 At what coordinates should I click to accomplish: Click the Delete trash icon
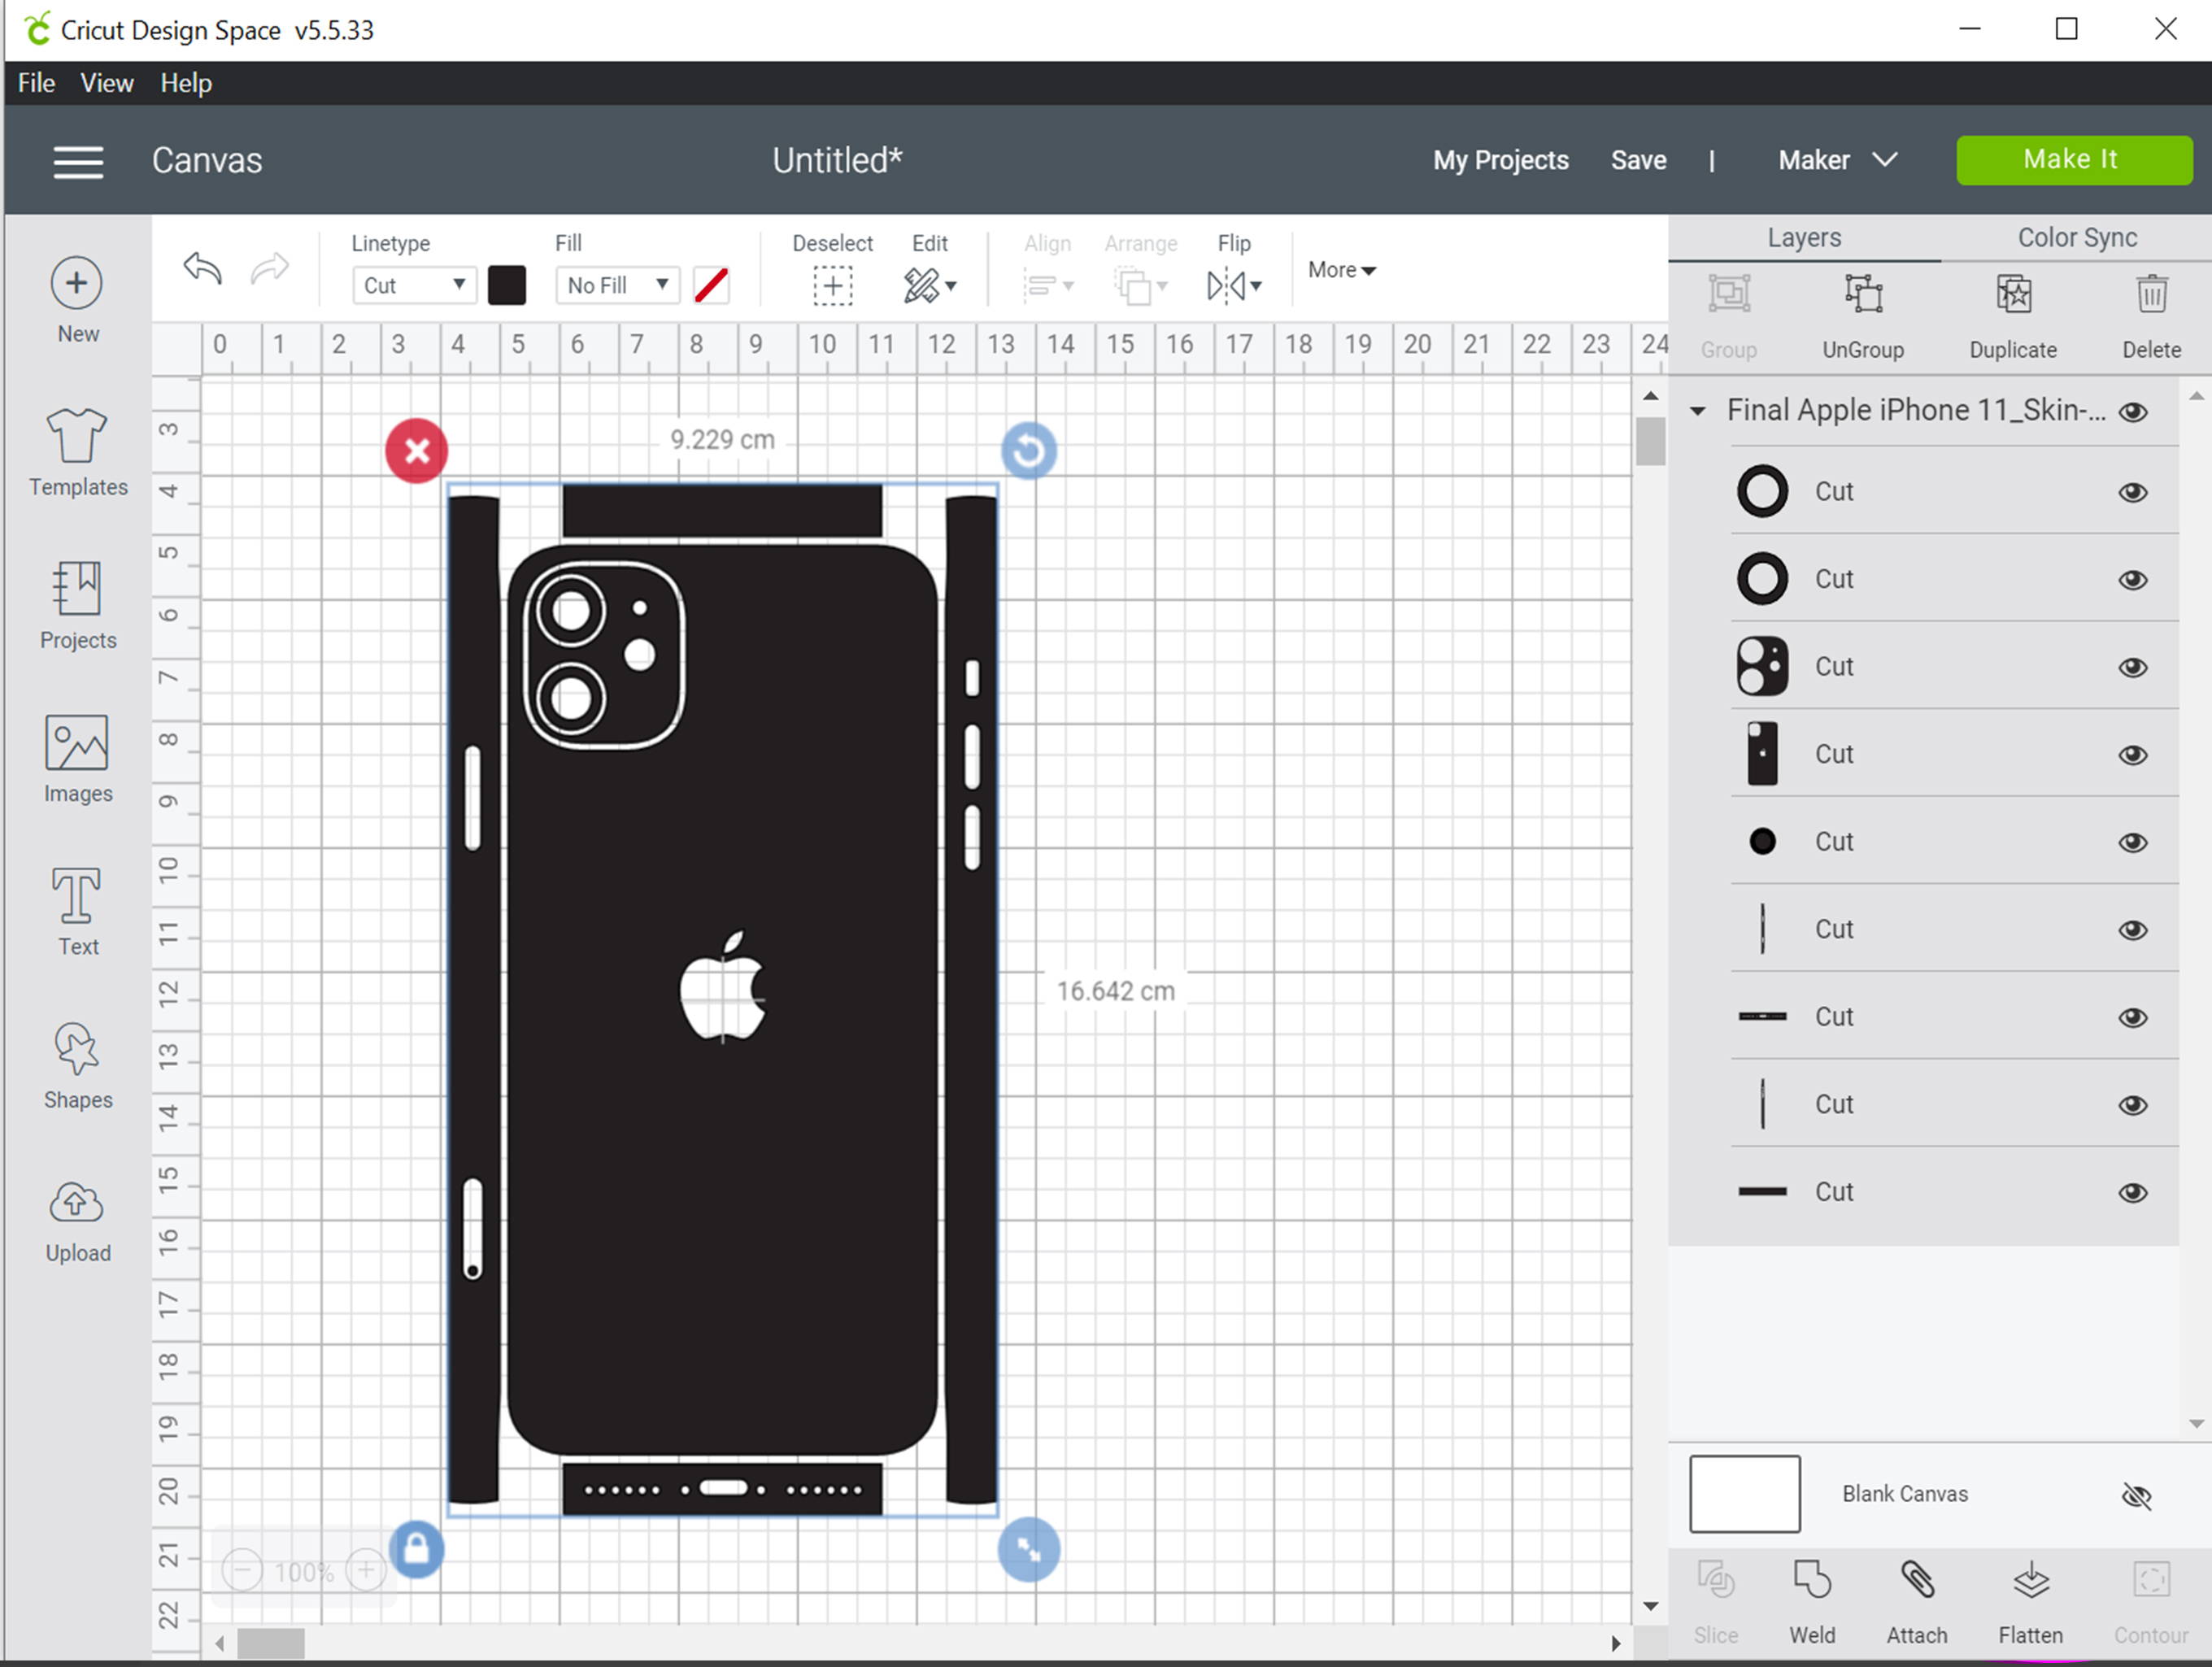pyautogui.click(x=2152, y=295)
